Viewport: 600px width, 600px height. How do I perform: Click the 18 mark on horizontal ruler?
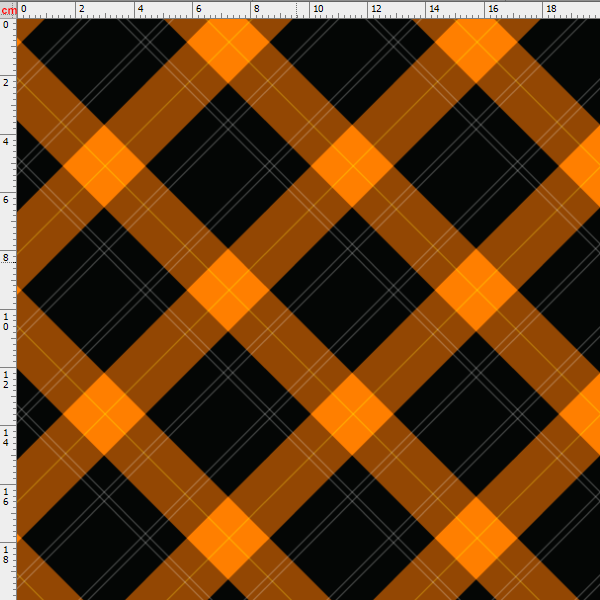(x=551, y=8)
